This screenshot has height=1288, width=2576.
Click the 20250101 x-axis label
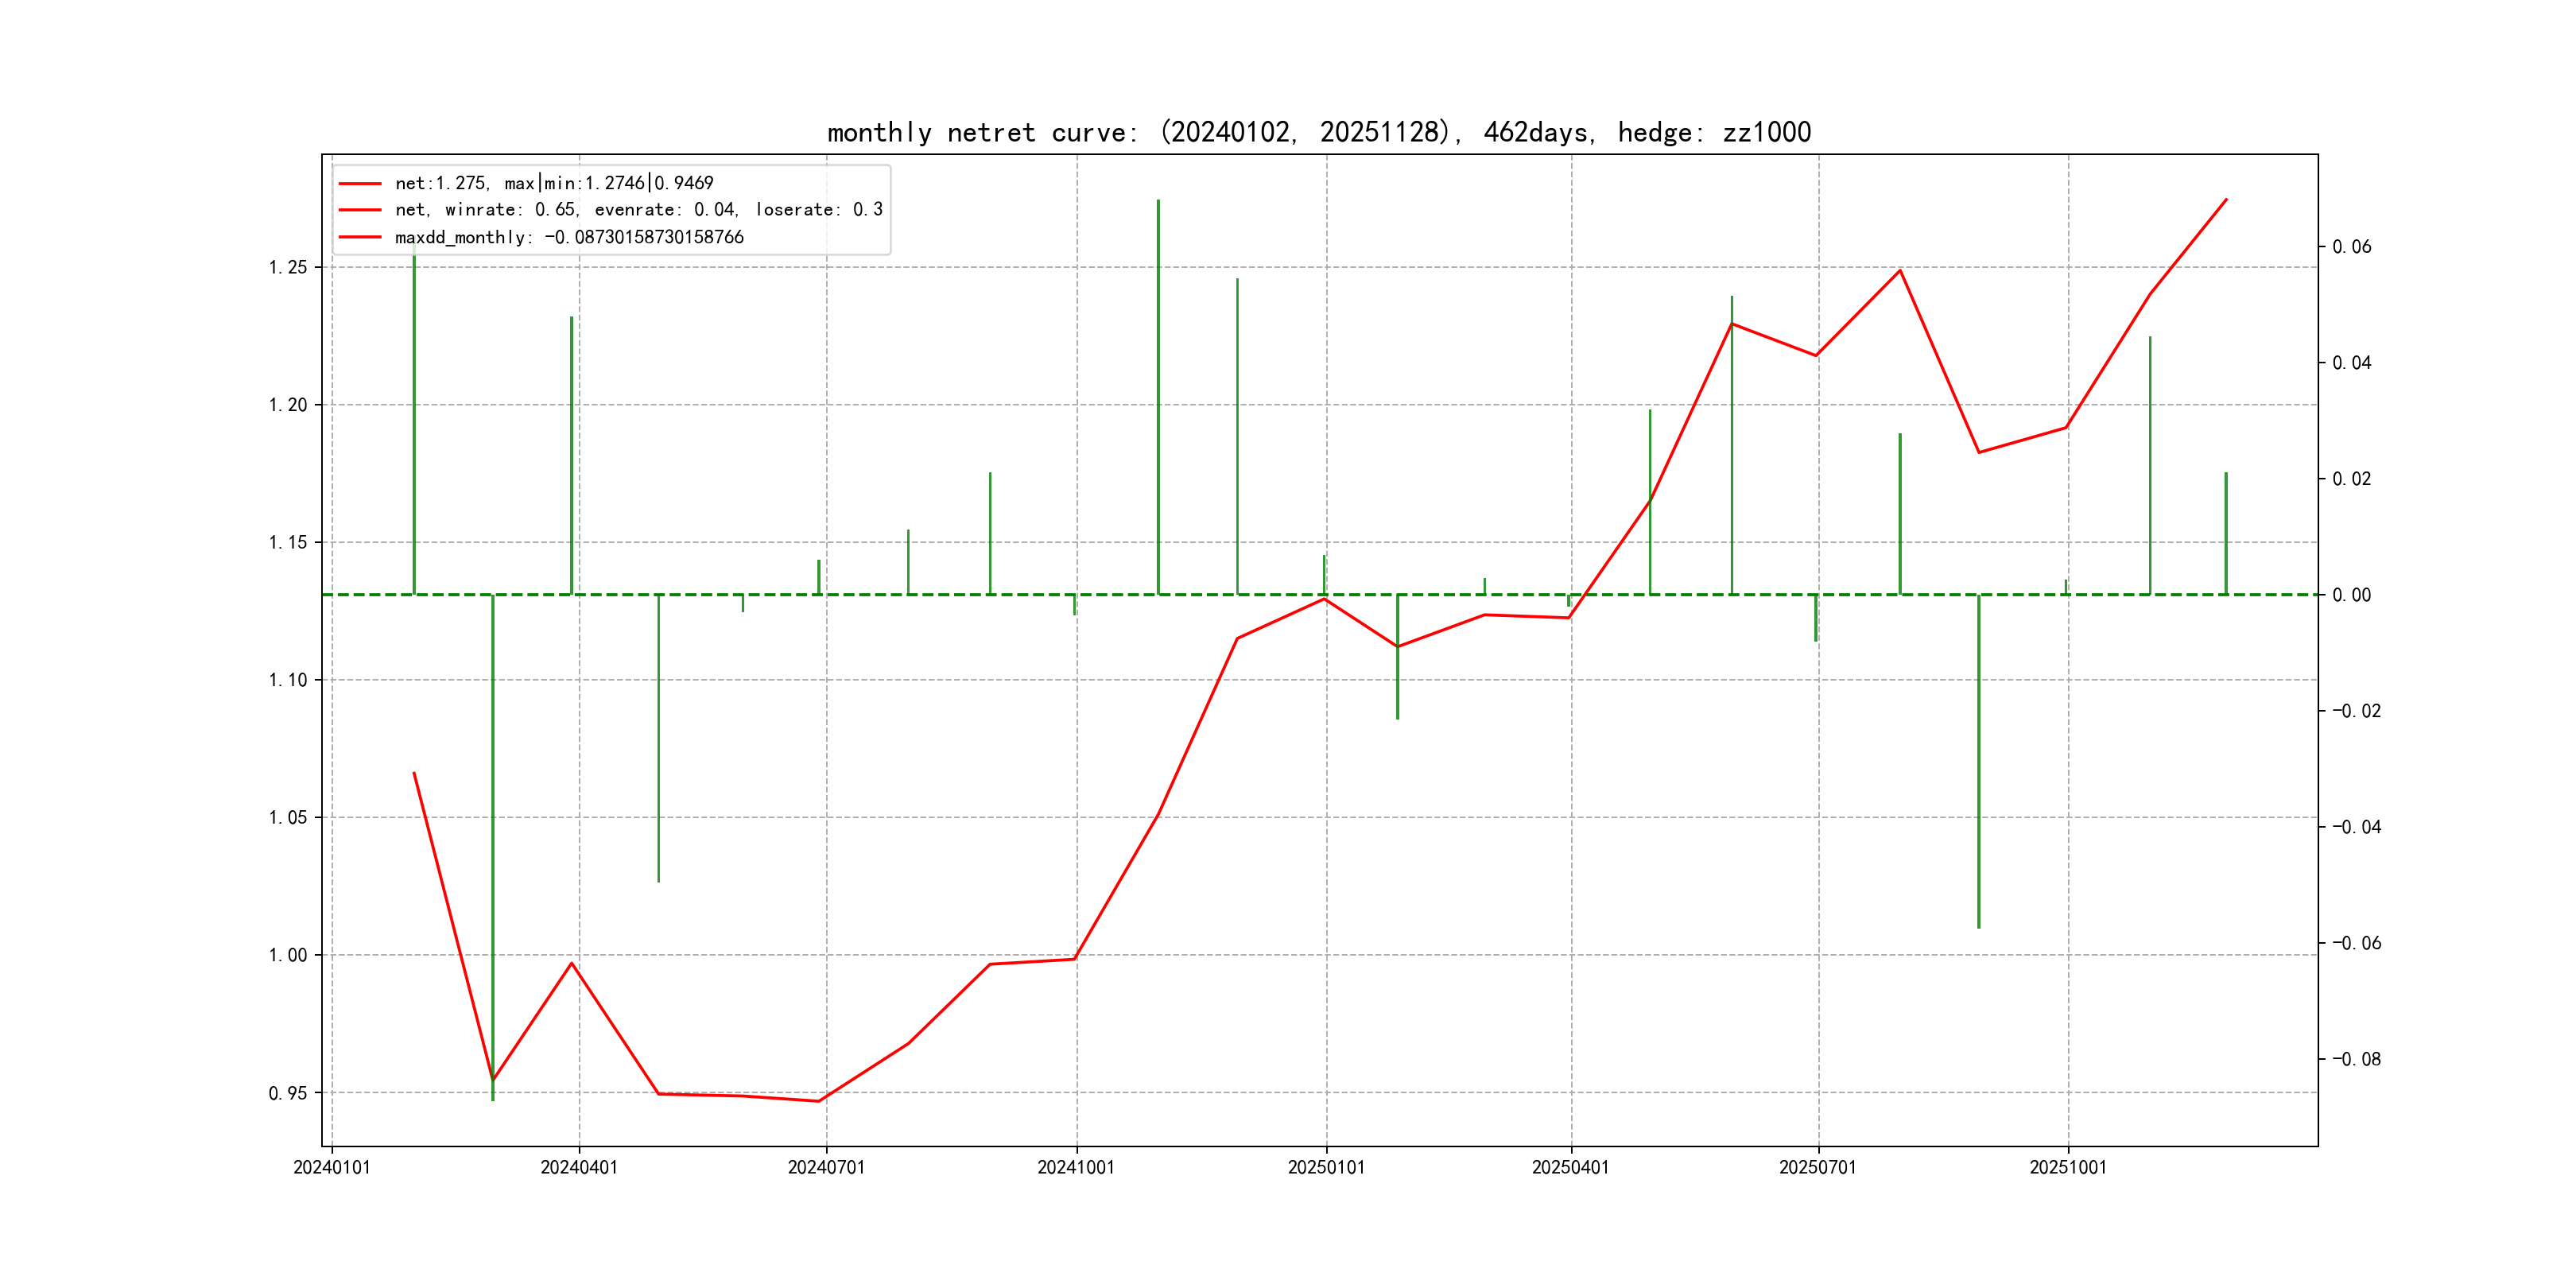pyautogui.click(x=1326, y=1167)
